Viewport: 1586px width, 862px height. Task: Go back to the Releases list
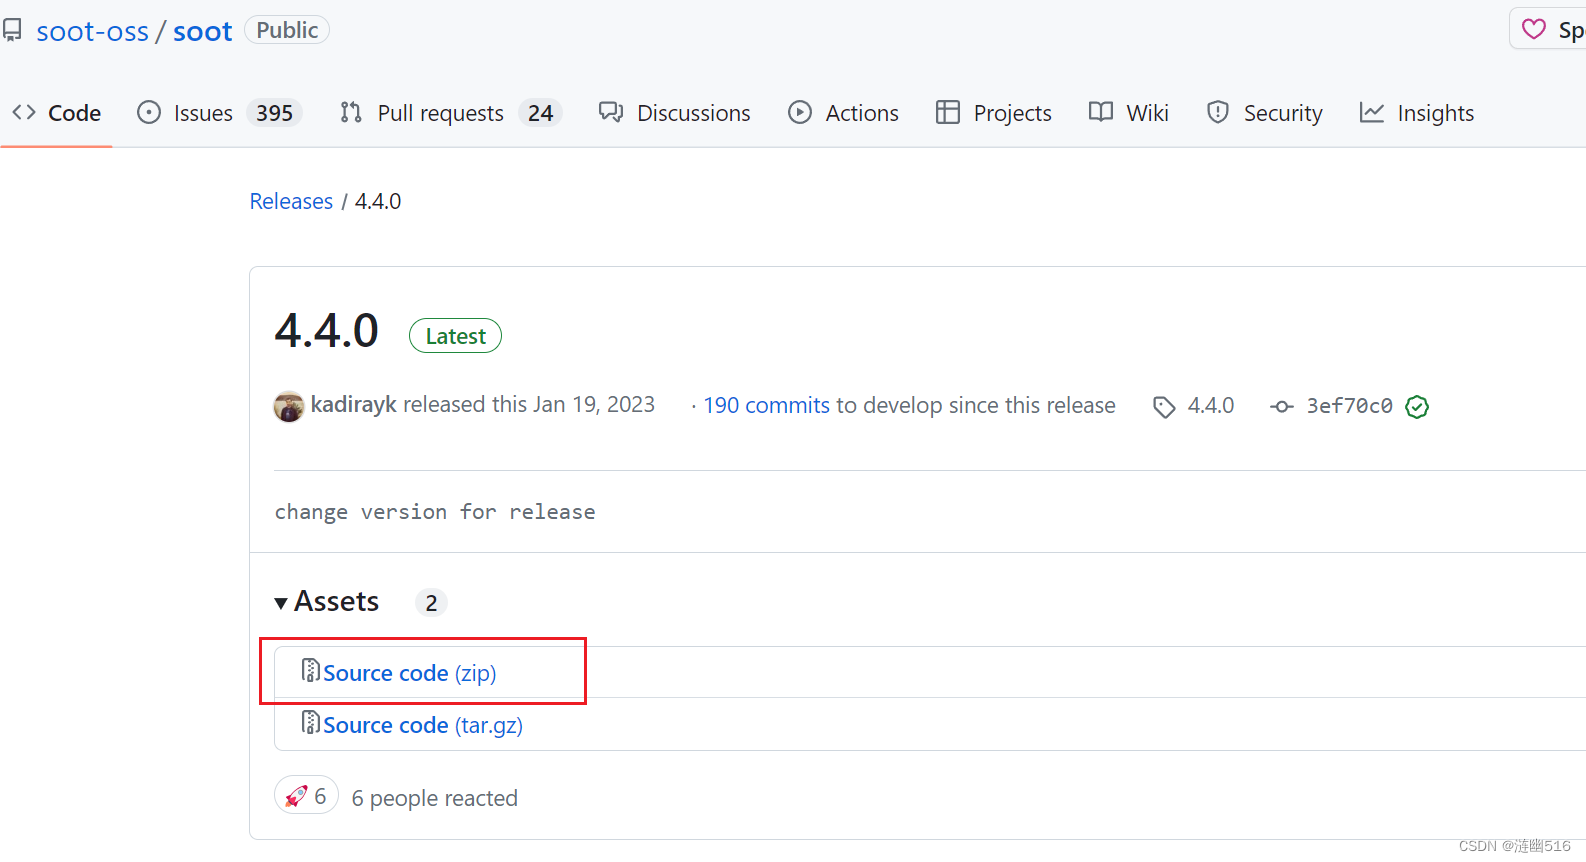pyautogui.click(x=291, y=201)
